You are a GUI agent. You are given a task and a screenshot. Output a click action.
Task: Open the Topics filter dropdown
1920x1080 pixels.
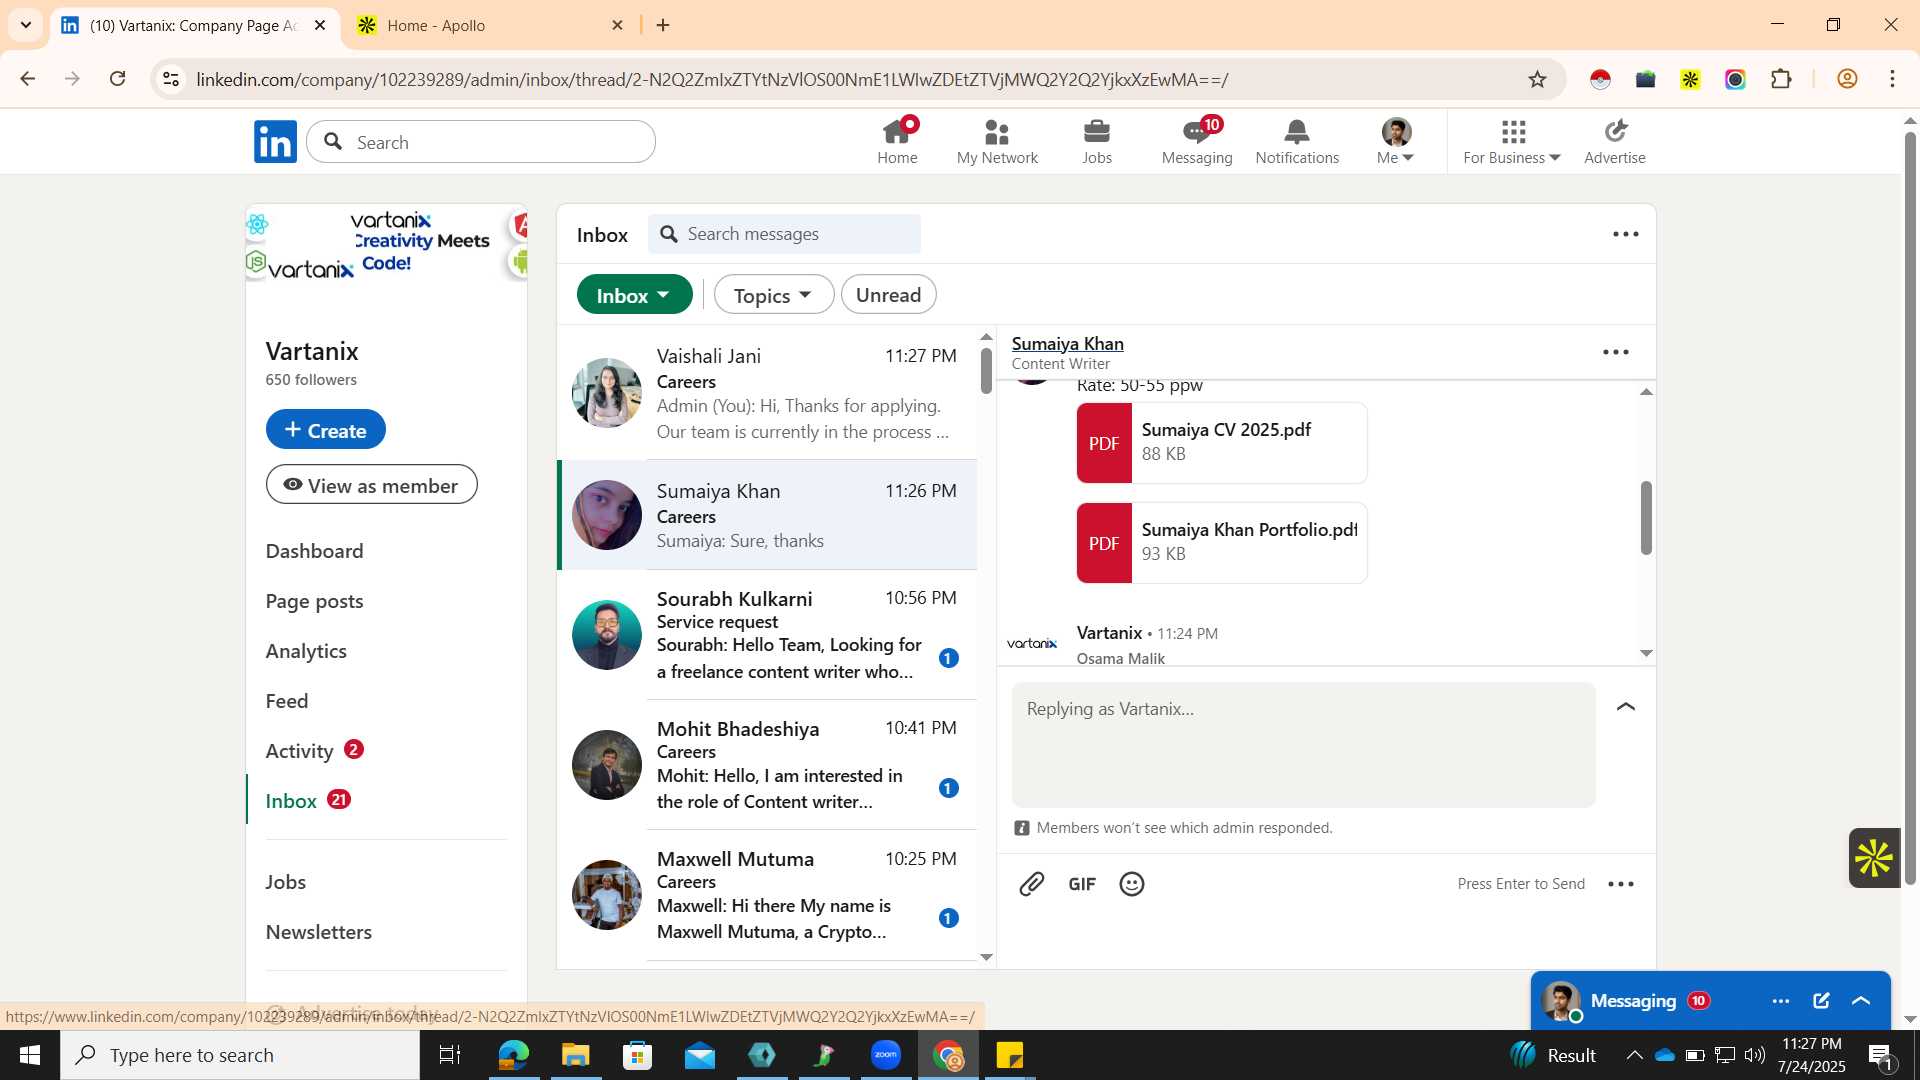[773, 295]
